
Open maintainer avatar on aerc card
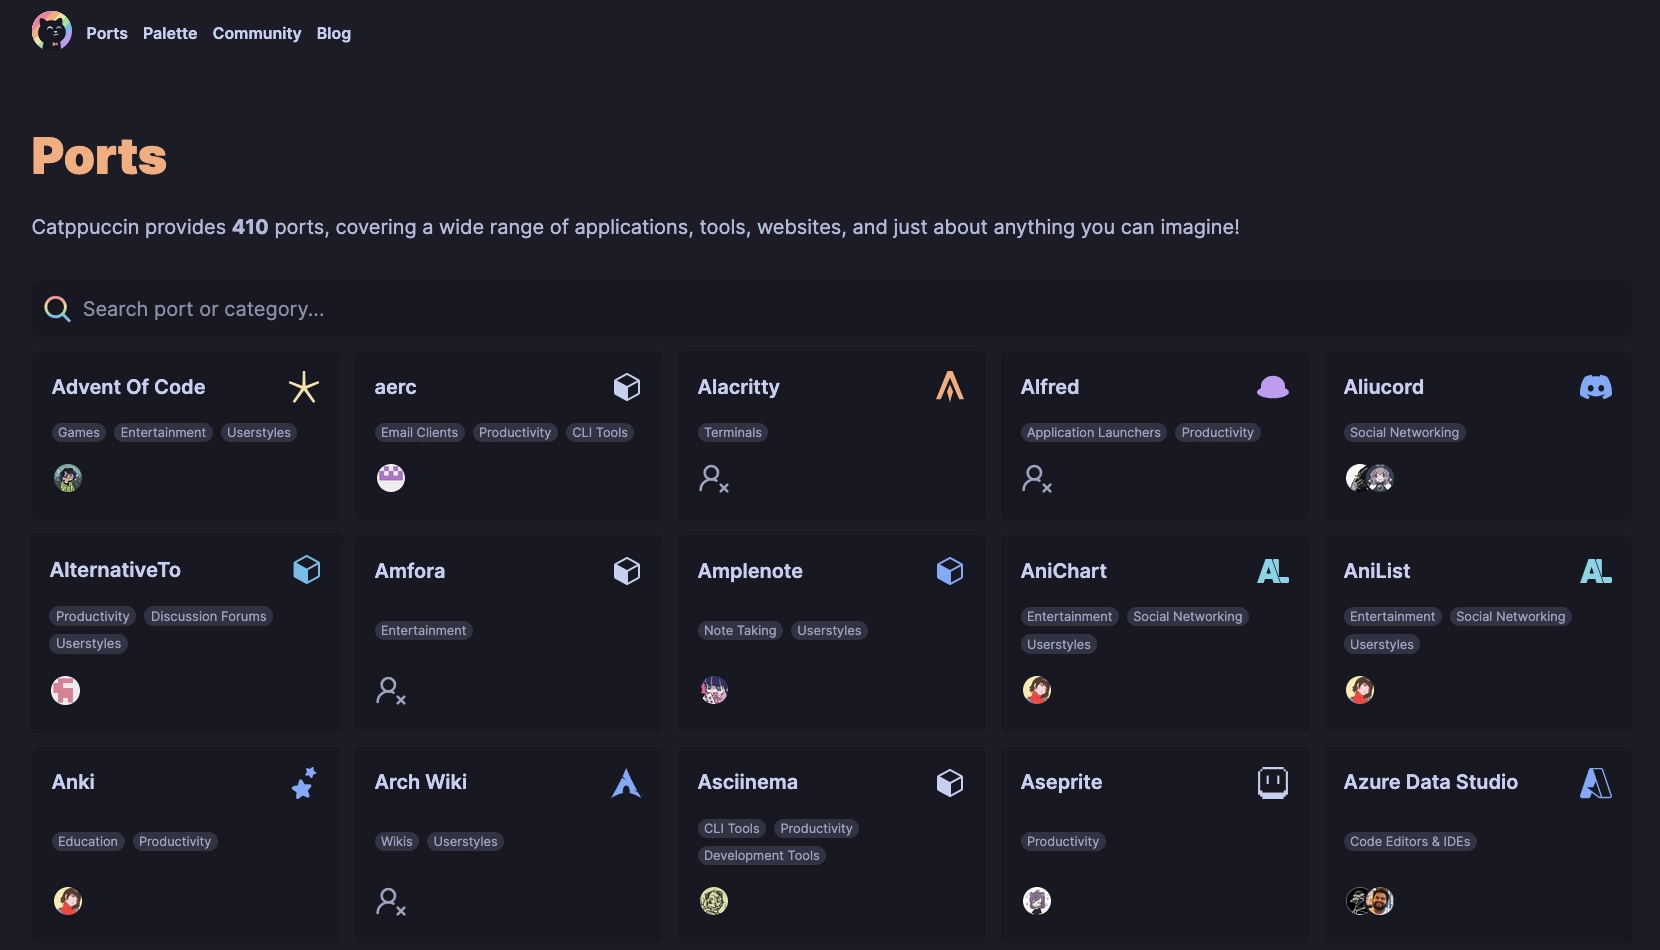[391, 478]
